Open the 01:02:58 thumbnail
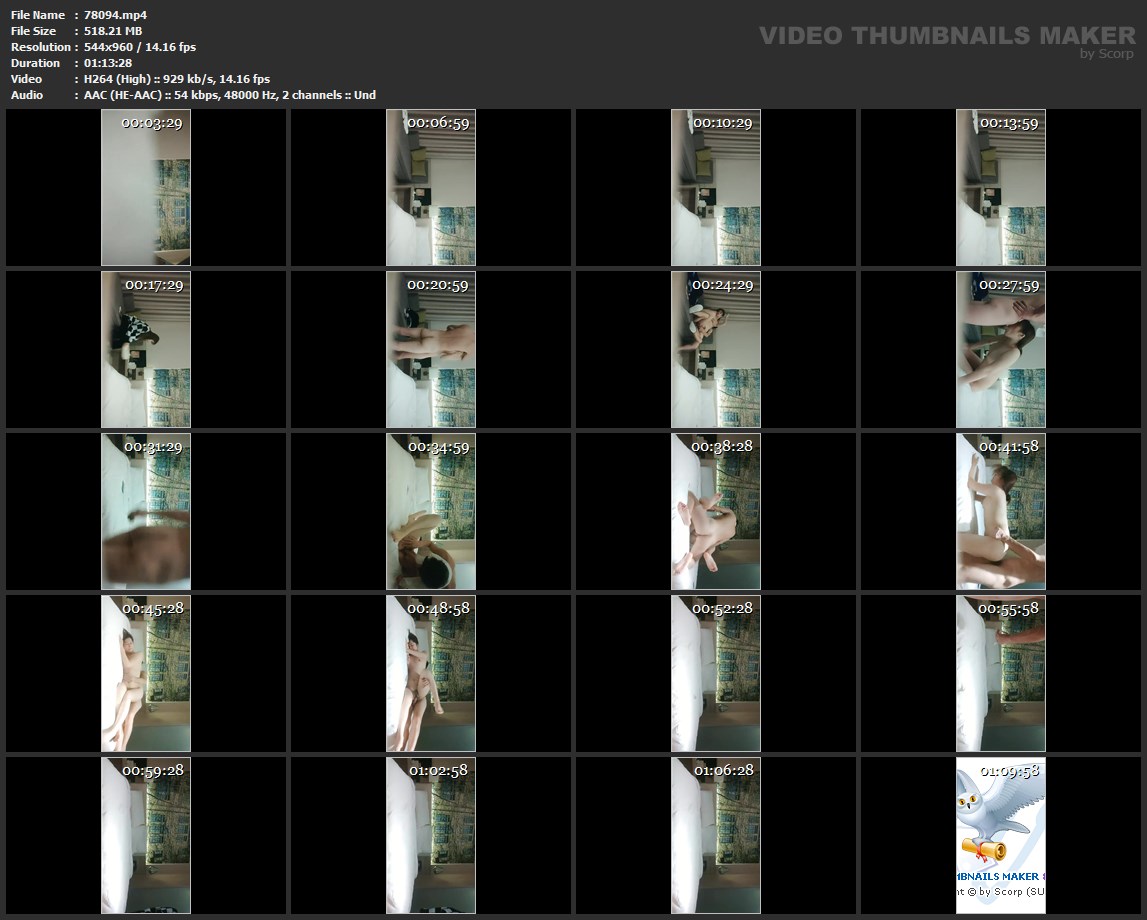This screenshot has height=920, width=1147. (x=431, y=835)
